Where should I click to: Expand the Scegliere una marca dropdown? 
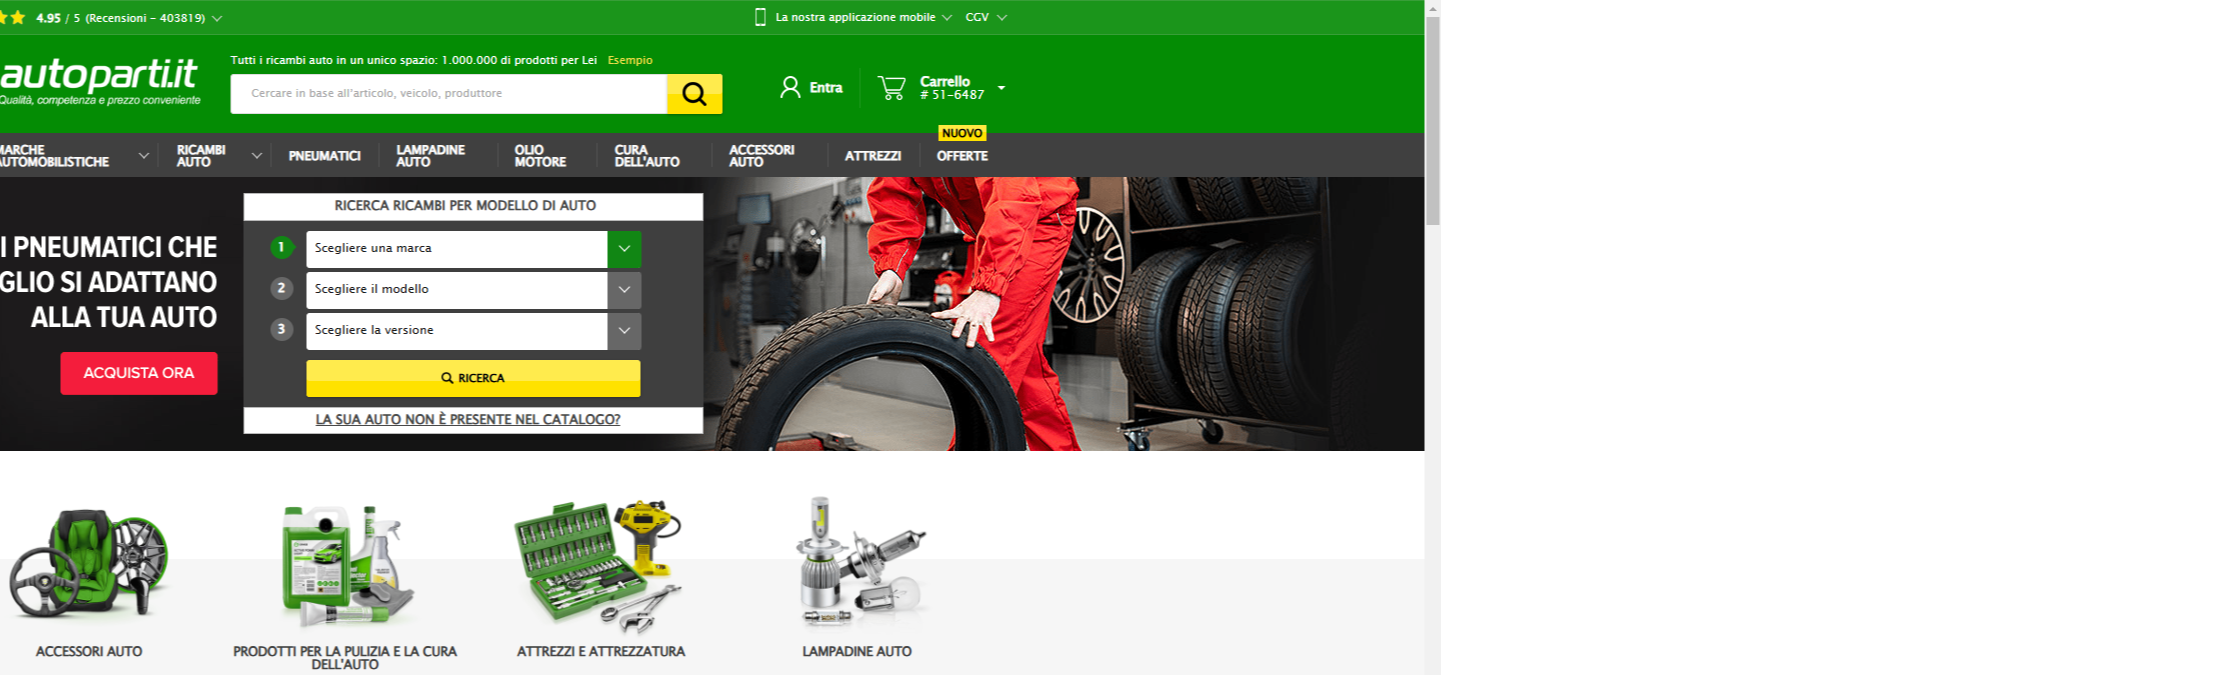pyautogui.click(x=624, y=249)
